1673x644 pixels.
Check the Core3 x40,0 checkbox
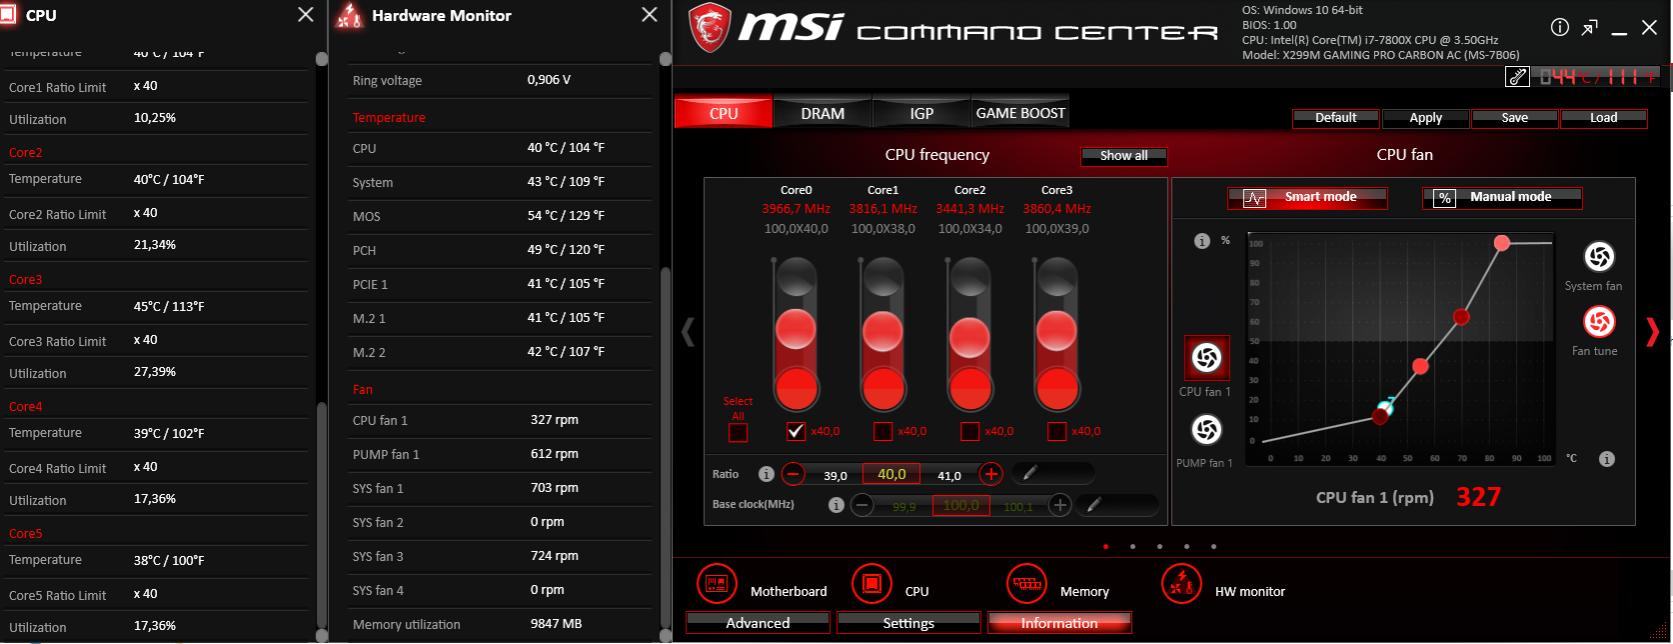point(1056,431)
